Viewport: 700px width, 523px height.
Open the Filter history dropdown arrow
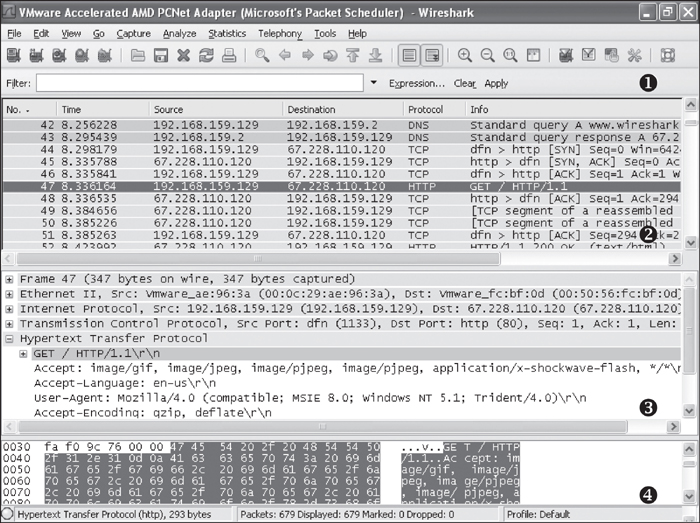pyautogui.click(x=374, y=83)
